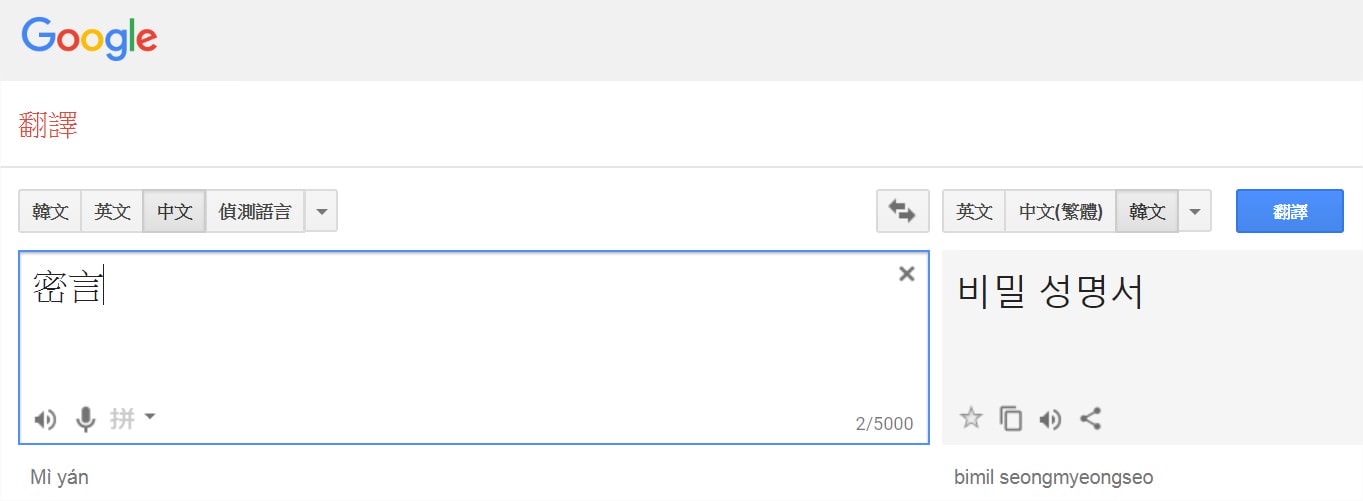
Task: Click the microphone voice input icon
Action: tap(86, 419)
